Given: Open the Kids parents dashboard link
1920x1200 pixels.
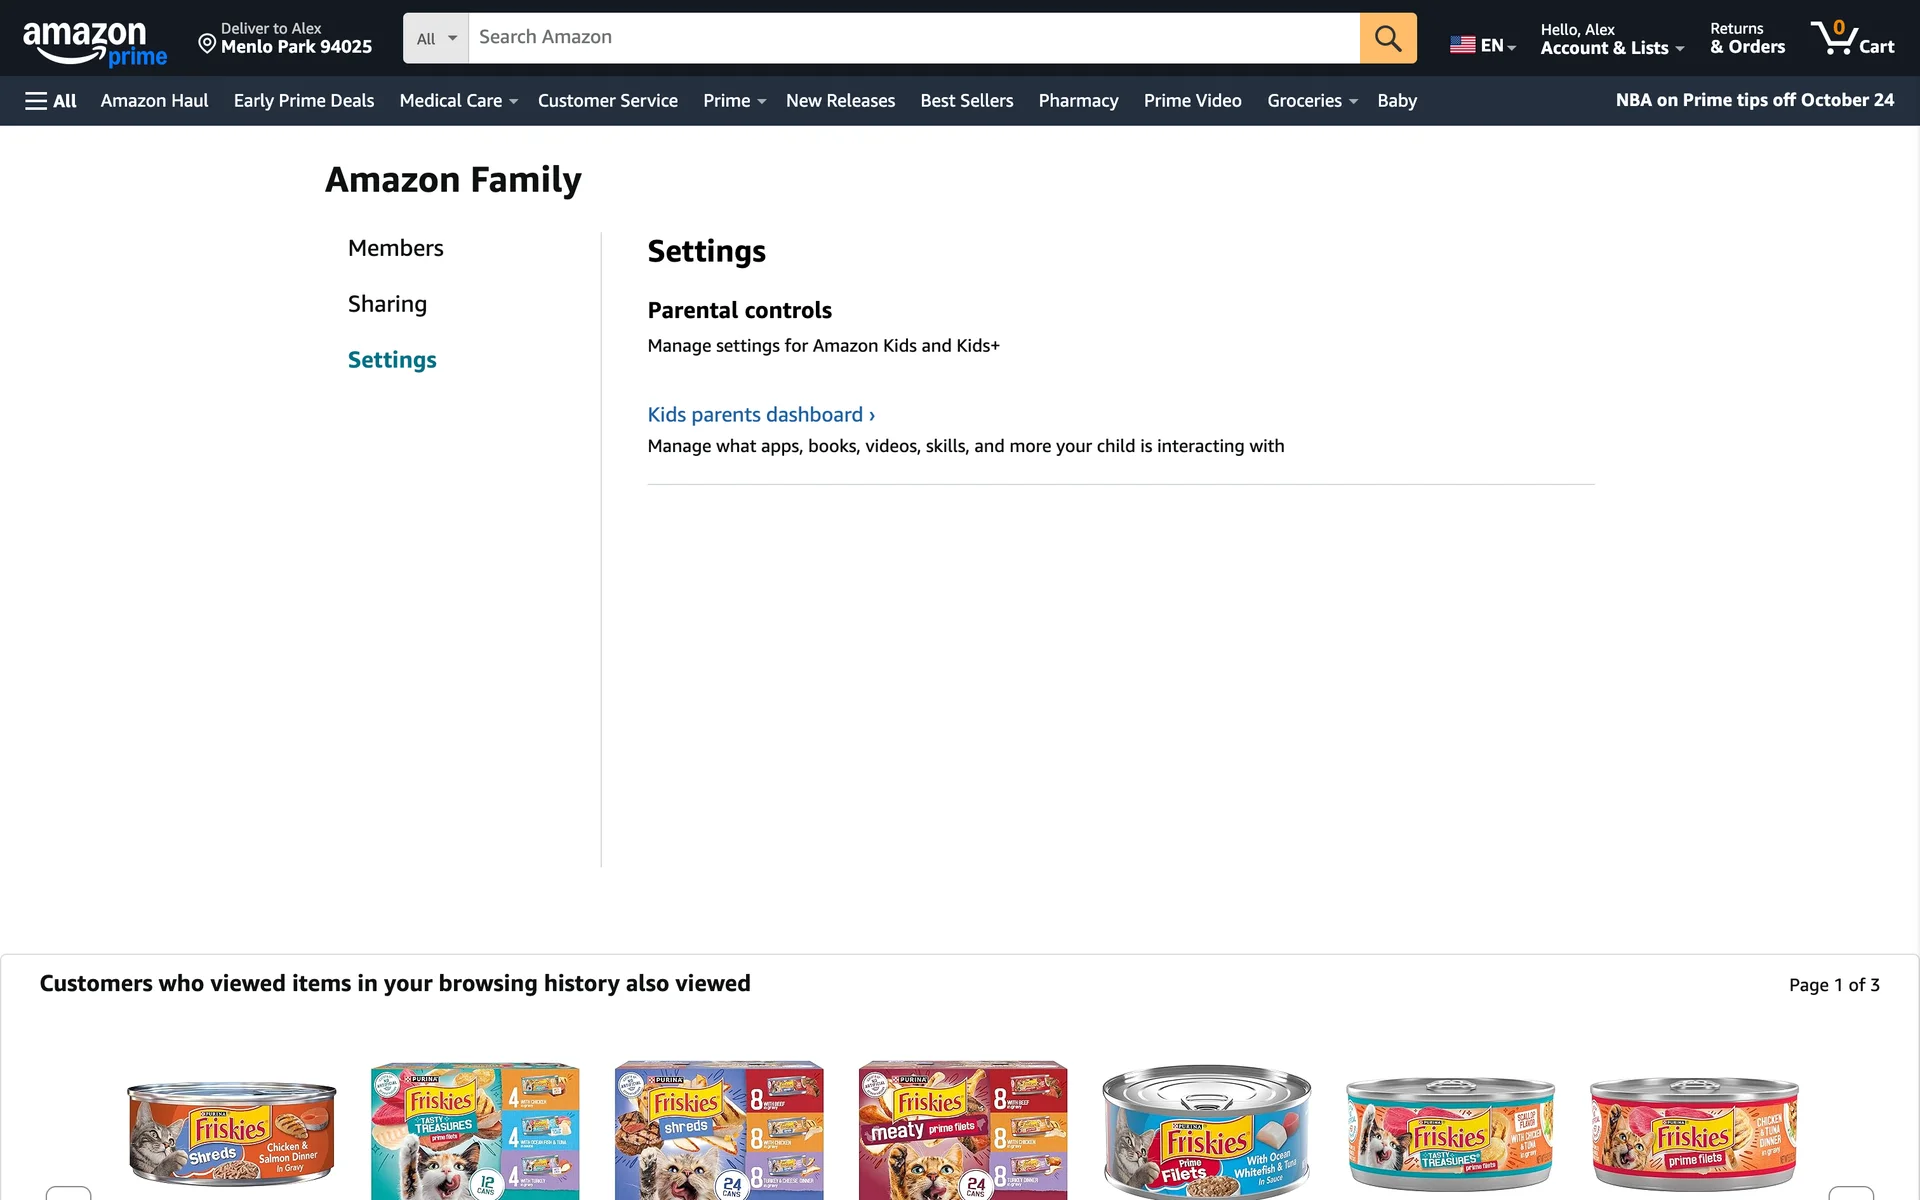Looking at the screenshot, I should click(760, 415).
